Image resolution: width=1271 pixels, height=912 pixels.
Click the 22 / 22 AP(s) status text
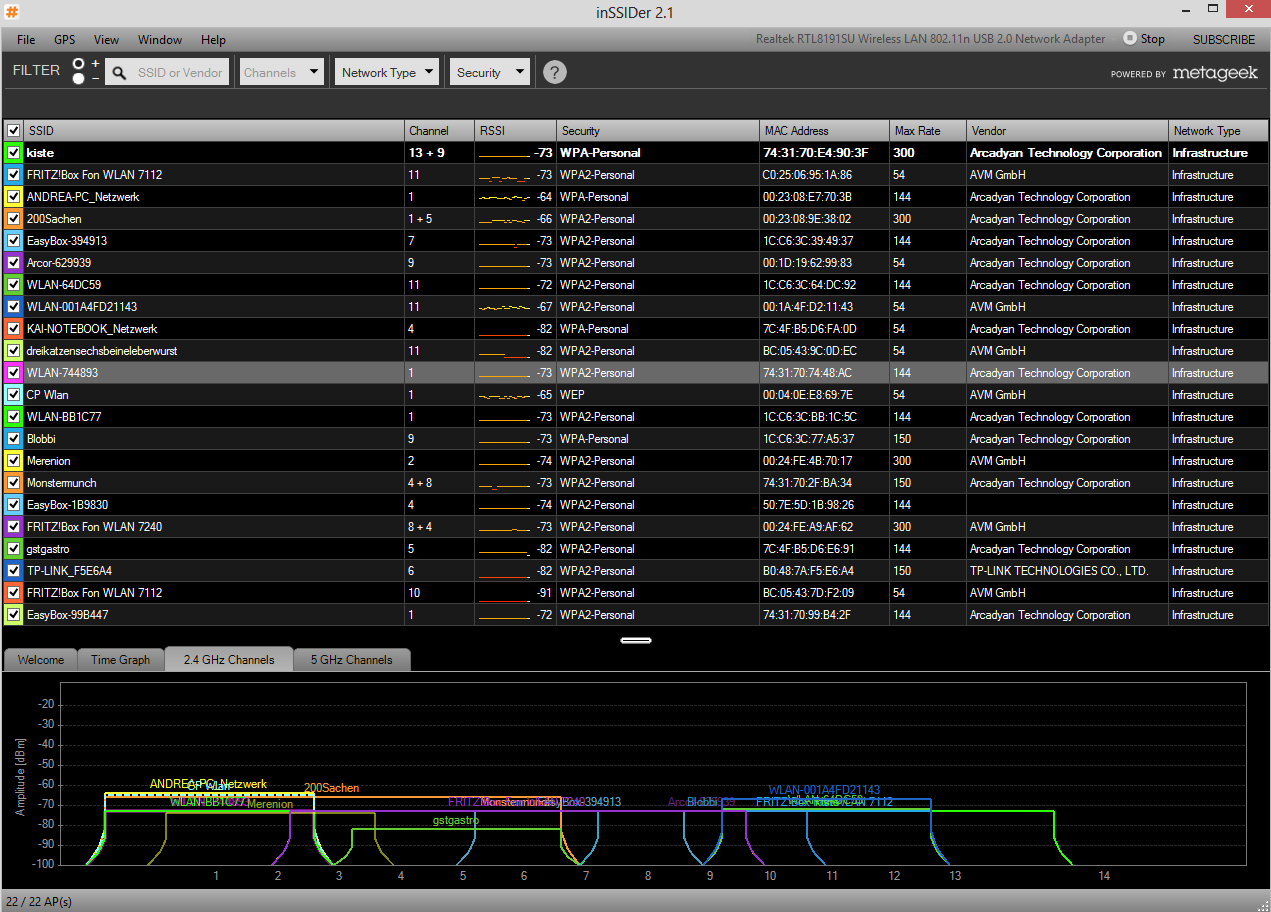pos(39,901)
